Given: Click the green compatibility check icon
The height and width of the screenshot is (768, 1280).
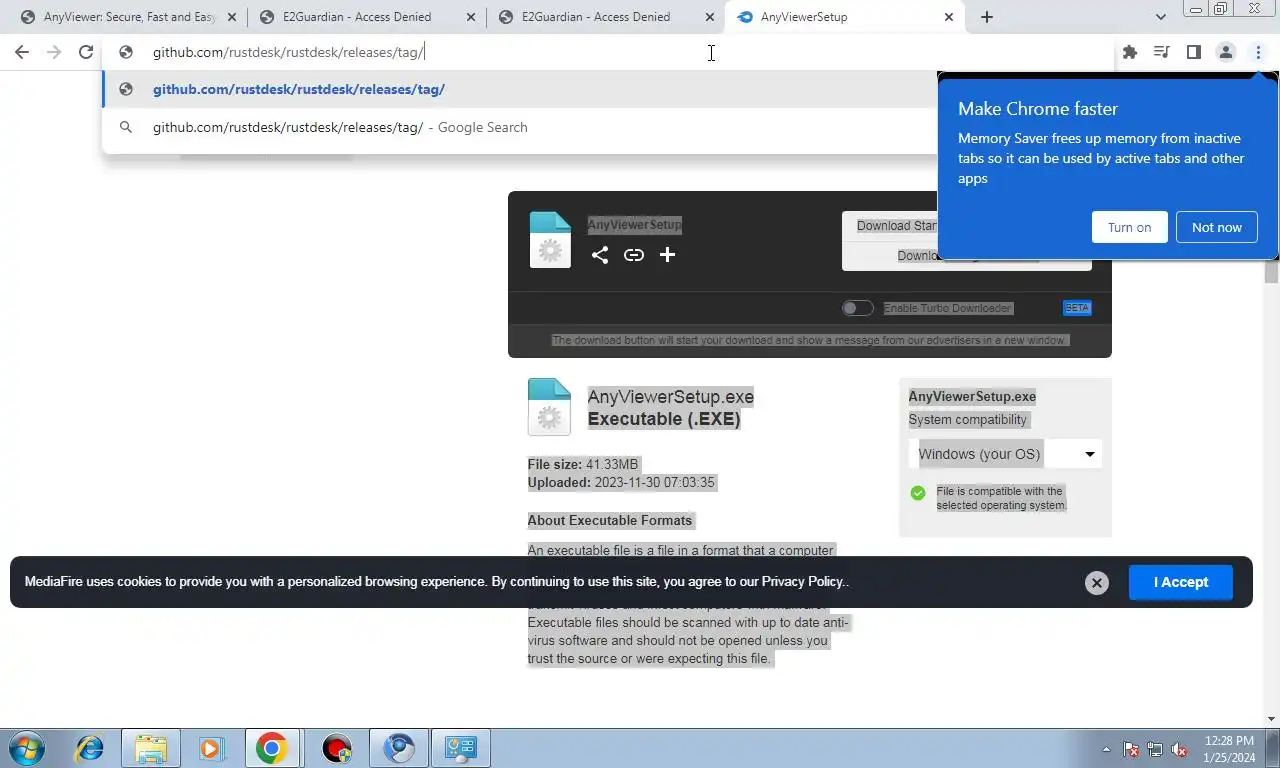Looking at the screenshot, I should [918, 493].
